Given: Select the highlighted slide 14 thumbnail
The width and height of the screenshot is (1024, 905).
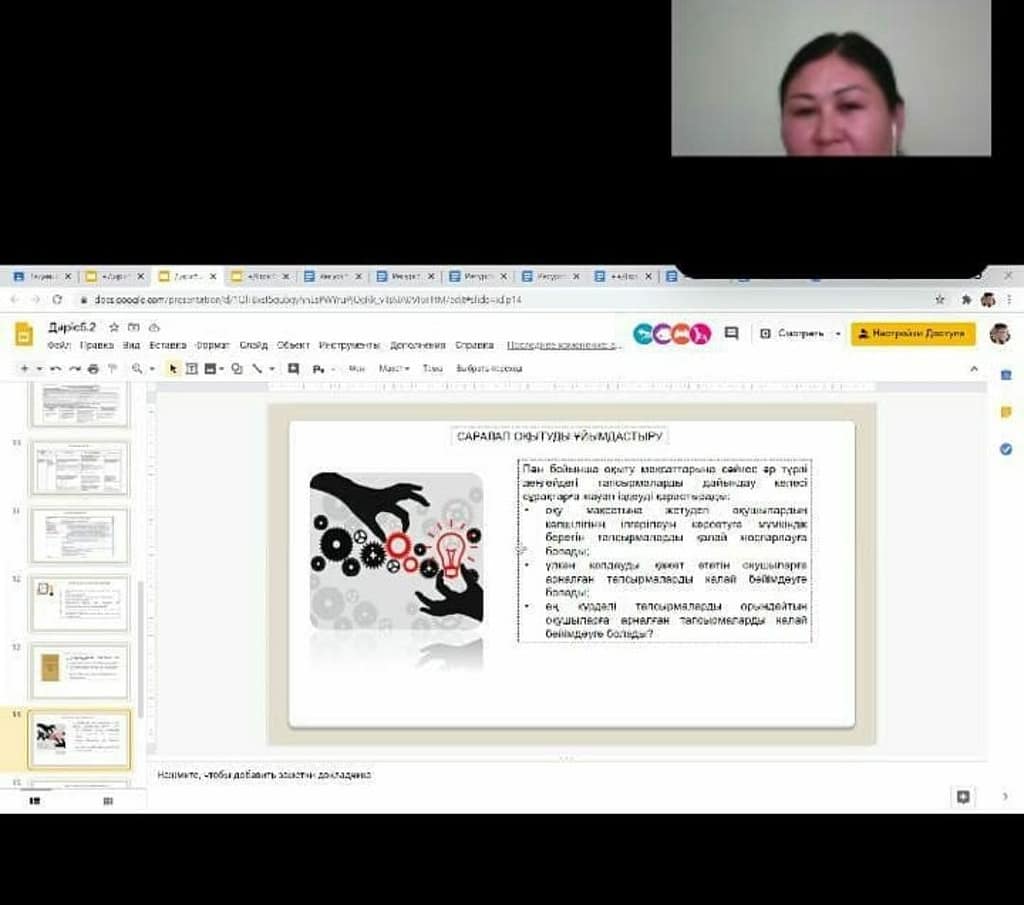Looking at the screenshot, I should 79,738.
